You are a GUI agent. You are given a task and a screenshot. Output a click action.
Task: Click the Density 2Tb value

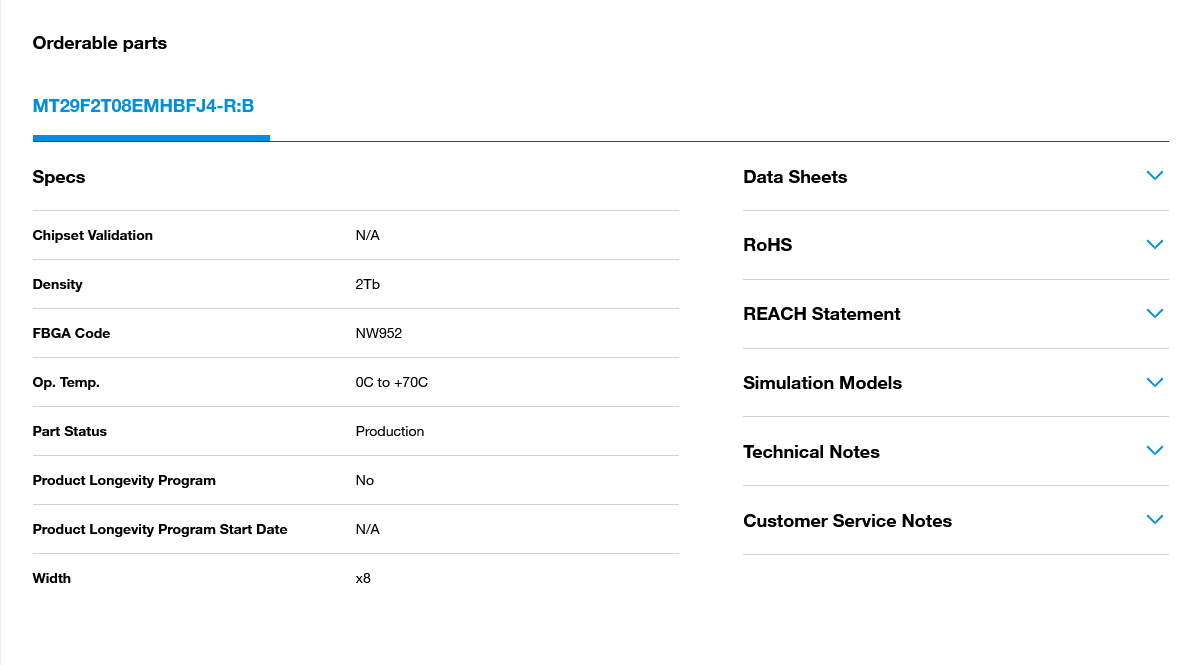coord(367,284)
